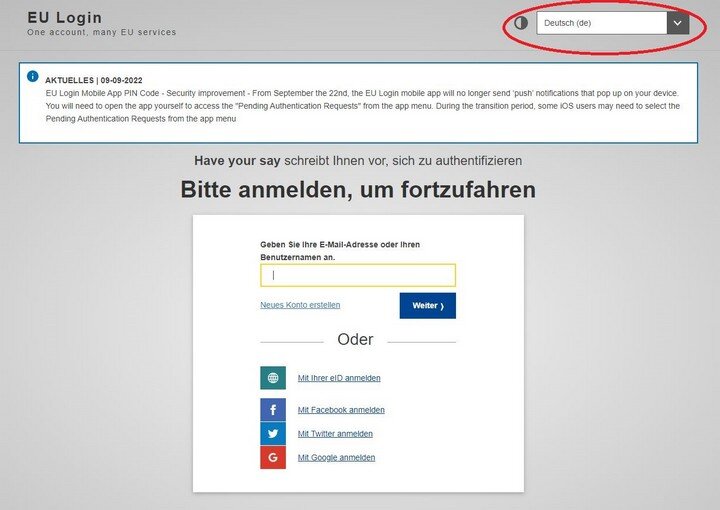Toggle the high contrast mode icon
The width and height of the screenshot is (720, 510).
click(x=521, y=23)
